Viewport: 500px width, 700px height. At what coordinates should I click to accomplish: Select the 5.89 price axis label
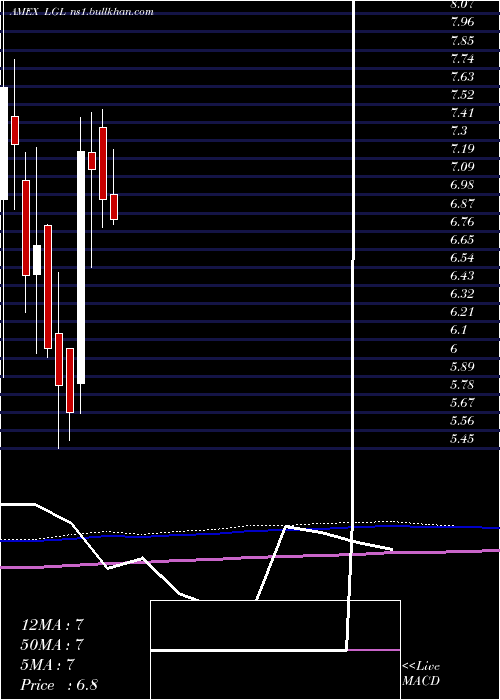coord(462,367)
